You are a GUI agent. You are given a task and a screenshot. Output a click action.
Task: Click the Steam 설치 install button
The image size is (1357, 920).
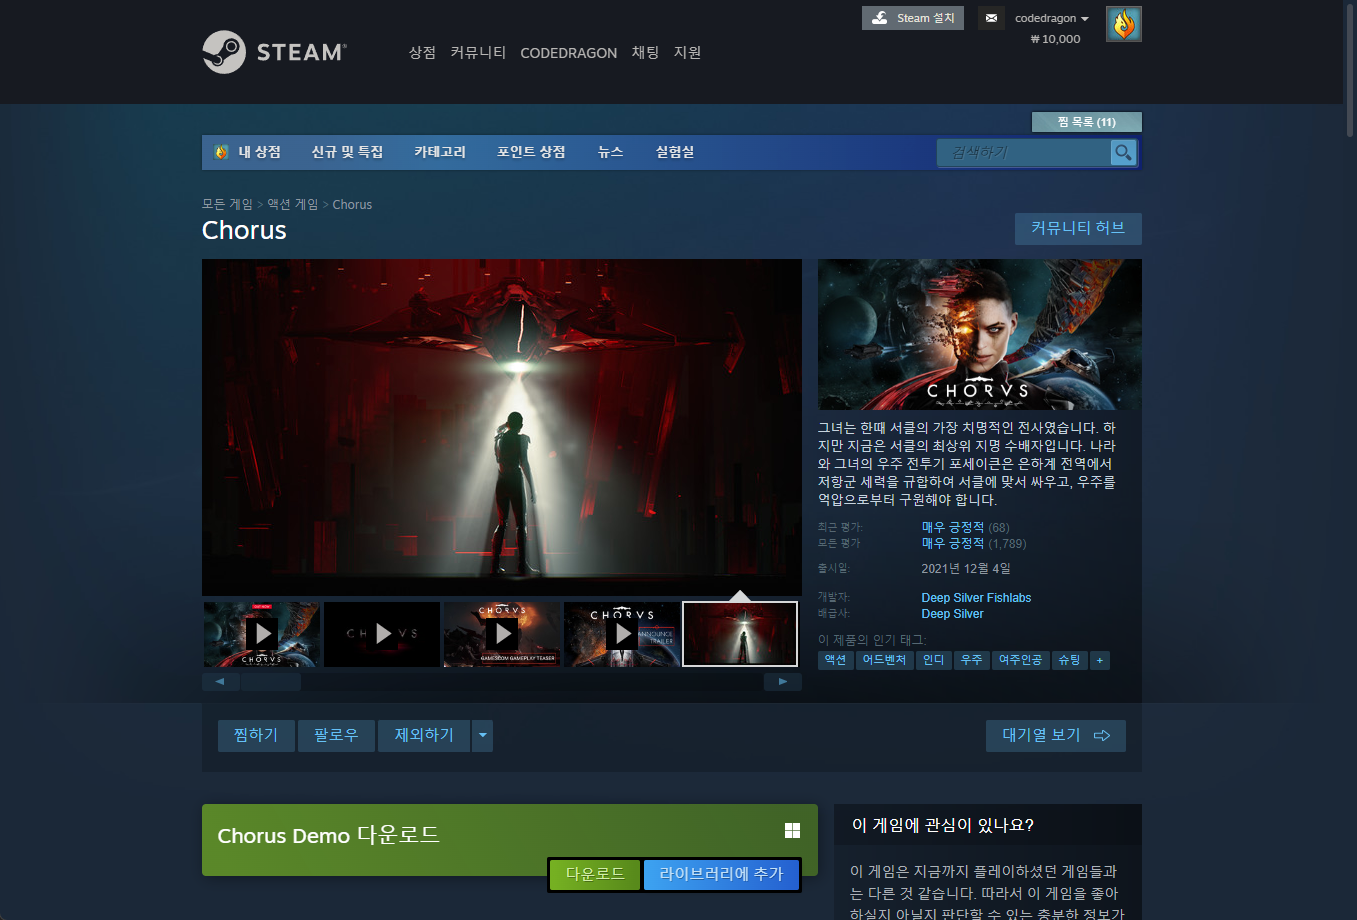[913, 18]
